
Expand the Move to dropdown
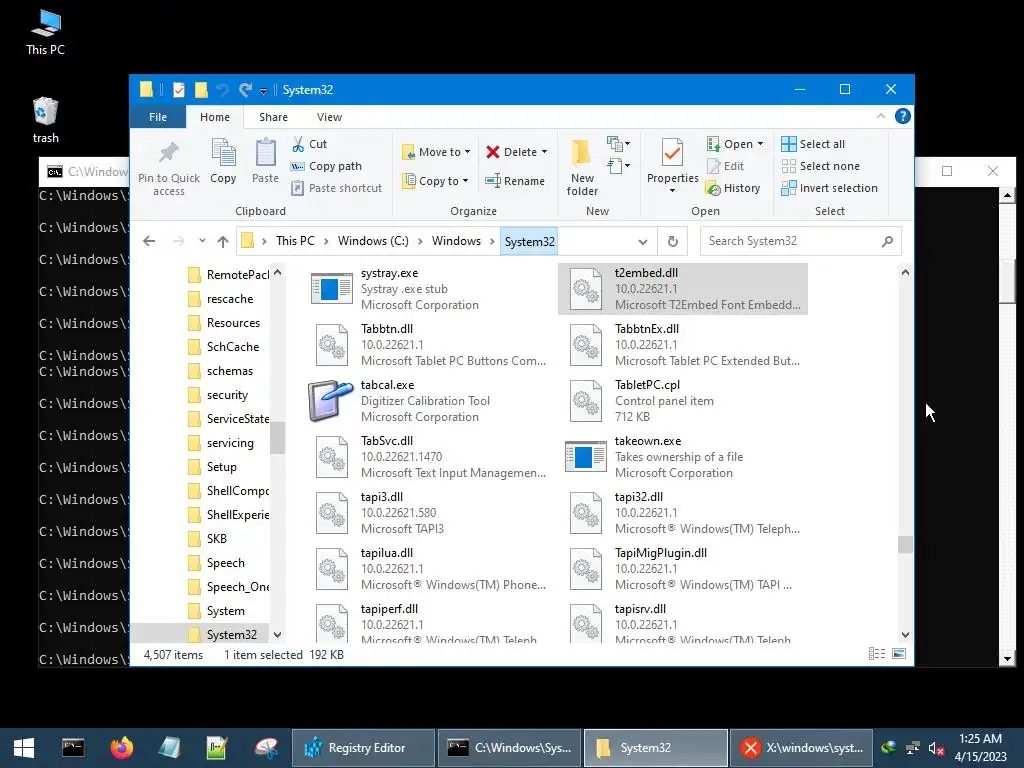point(467,152)
